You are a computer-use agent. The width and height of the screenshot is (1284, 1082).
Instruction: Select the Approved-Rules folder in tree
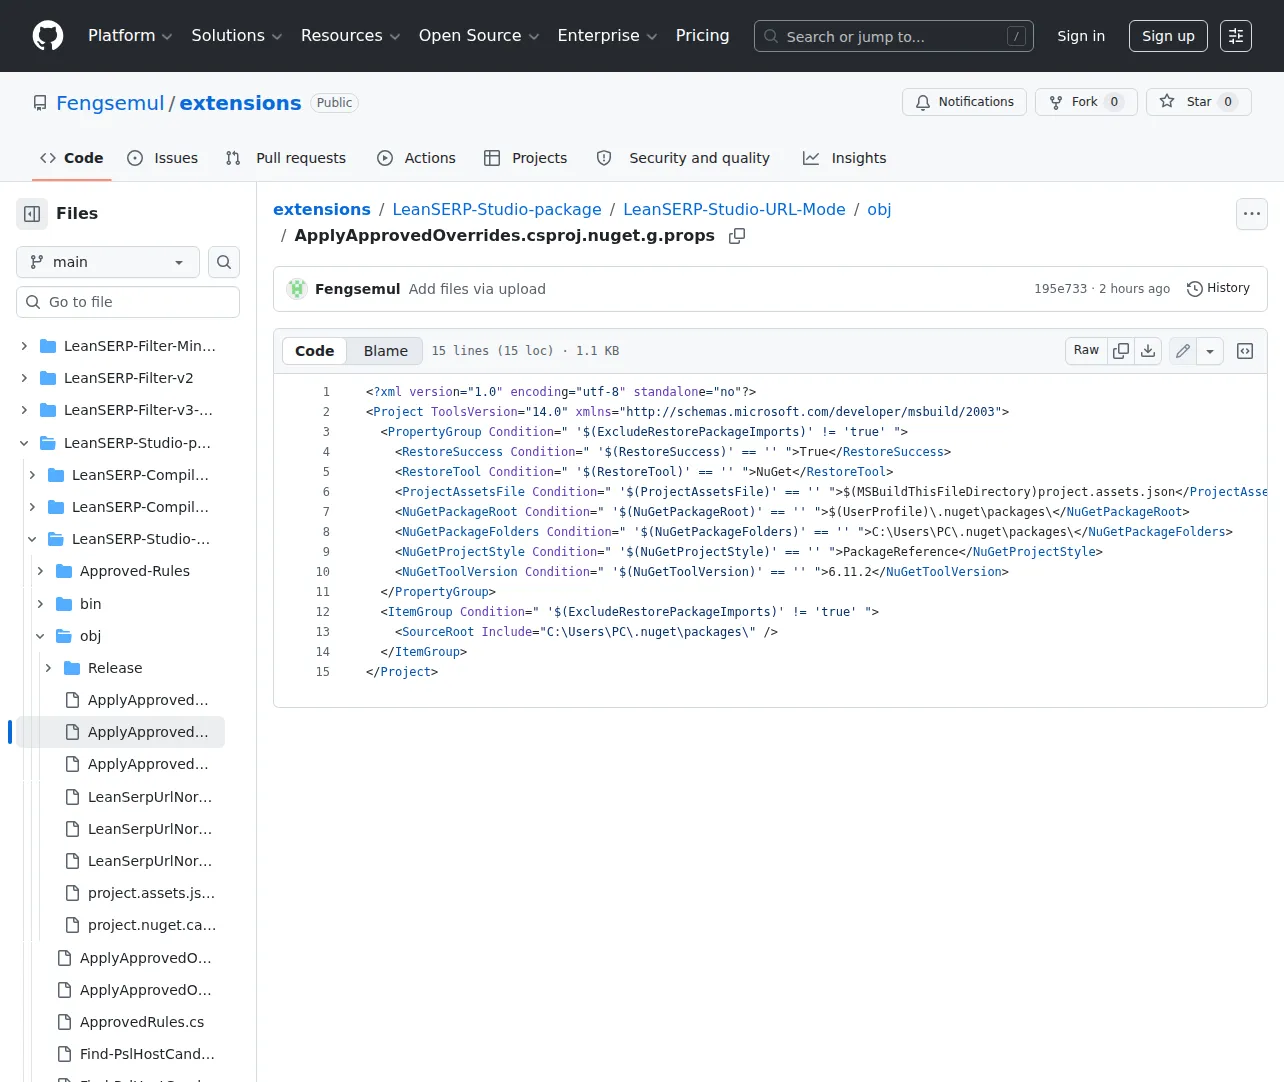click(135, 571)
